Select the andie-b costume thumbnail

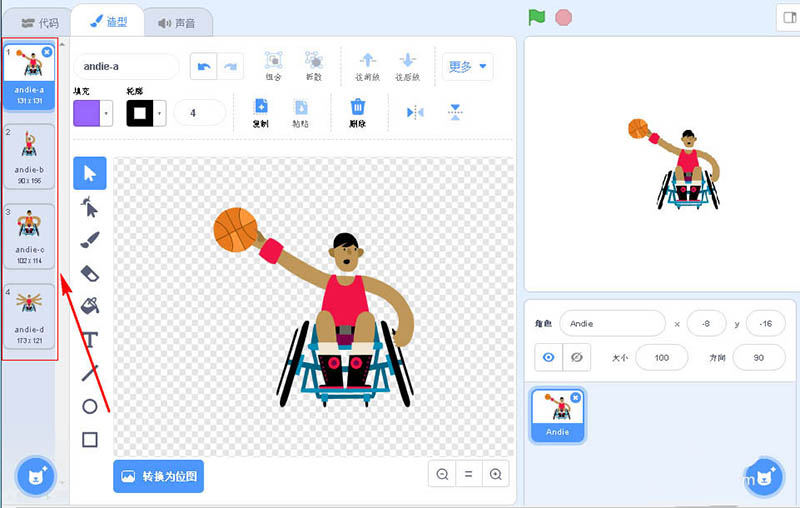click(x=30, y=157)
